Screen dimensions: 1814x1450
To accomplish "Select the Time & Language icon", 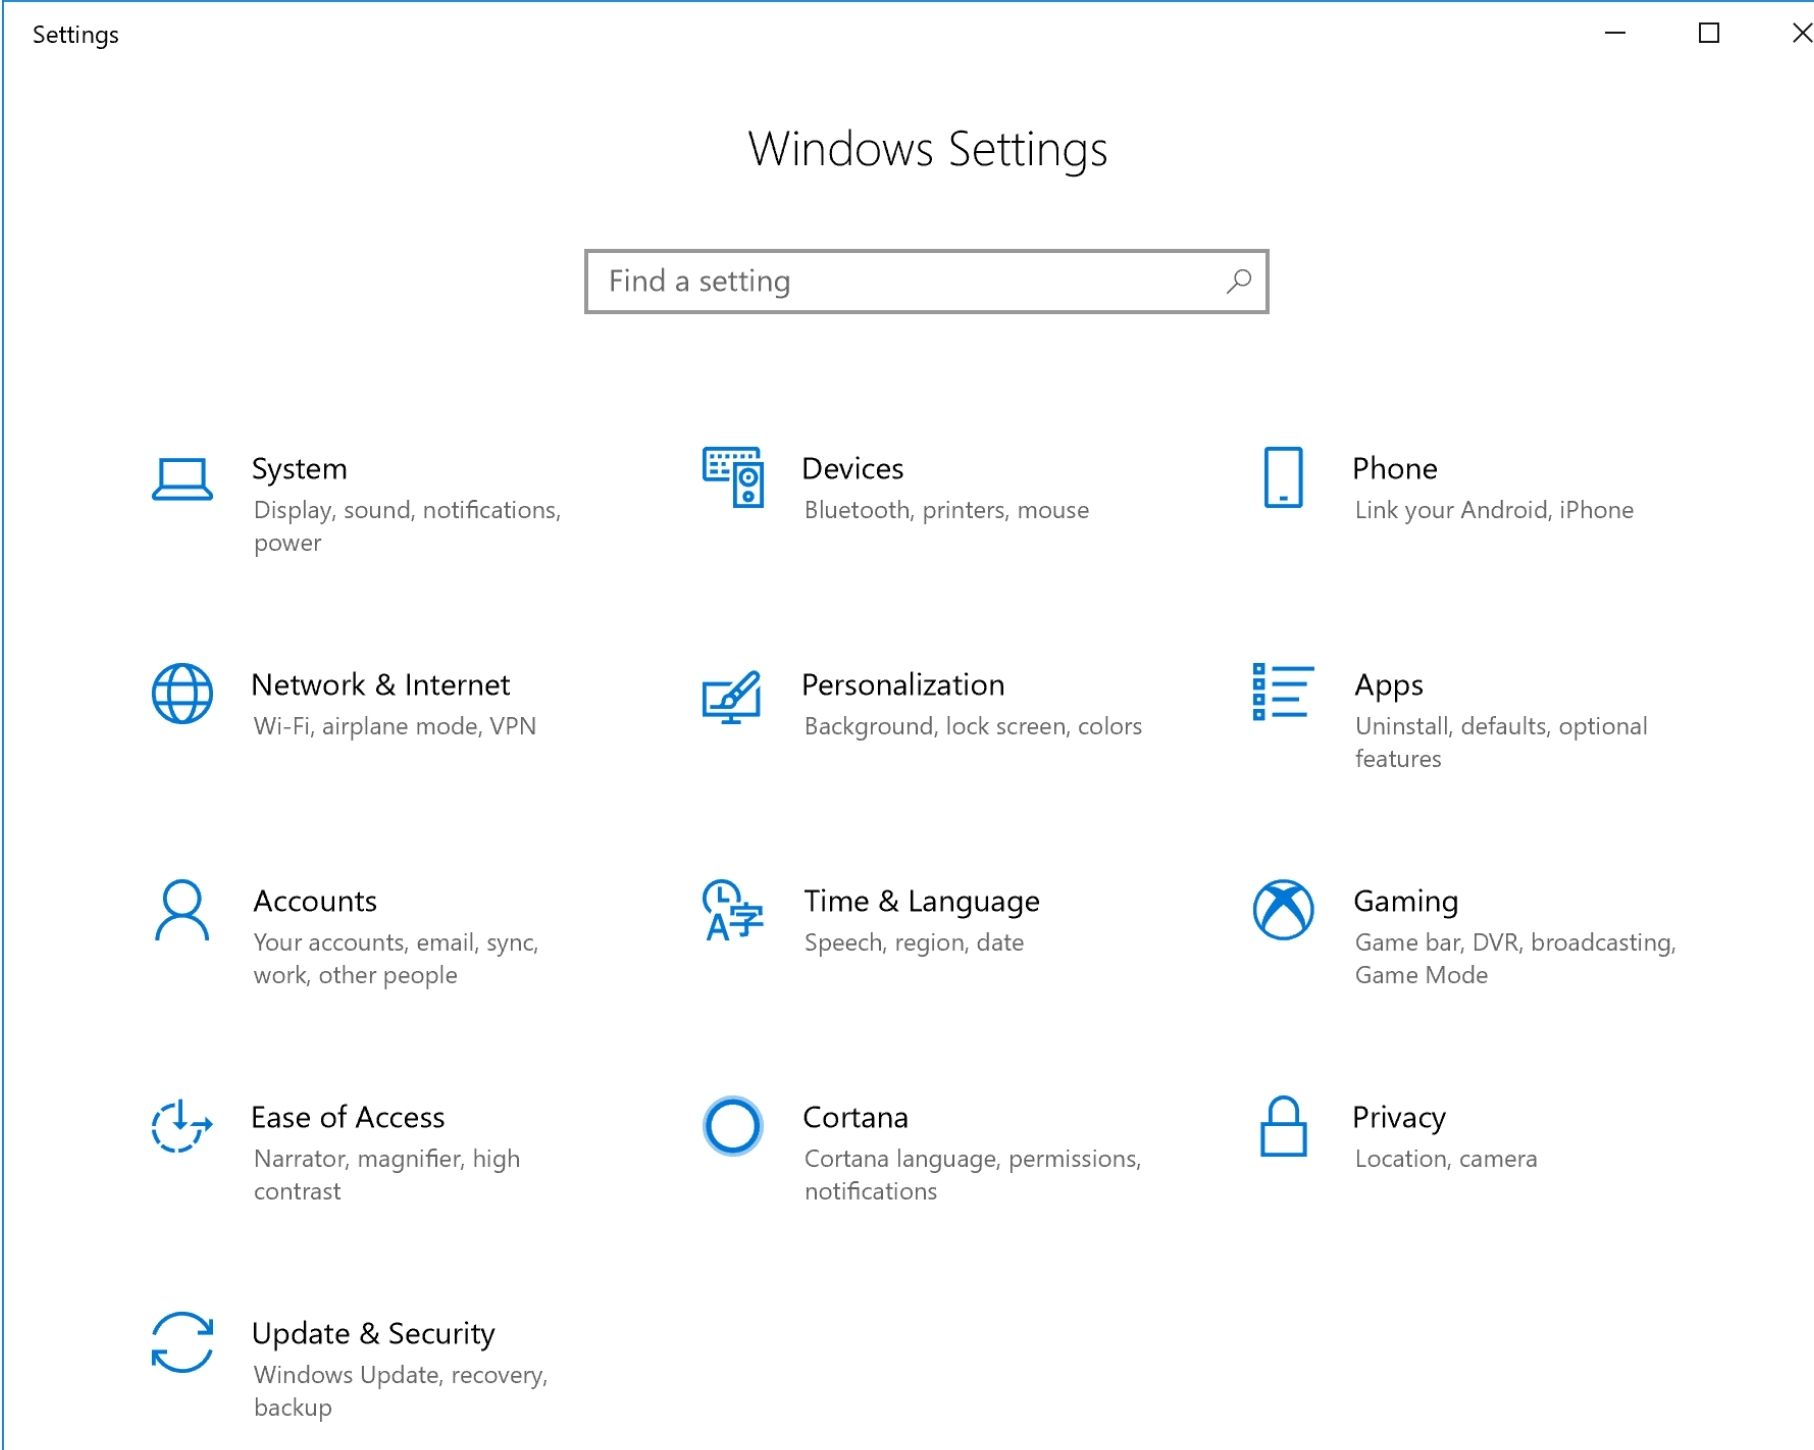I will click(732, 910).
